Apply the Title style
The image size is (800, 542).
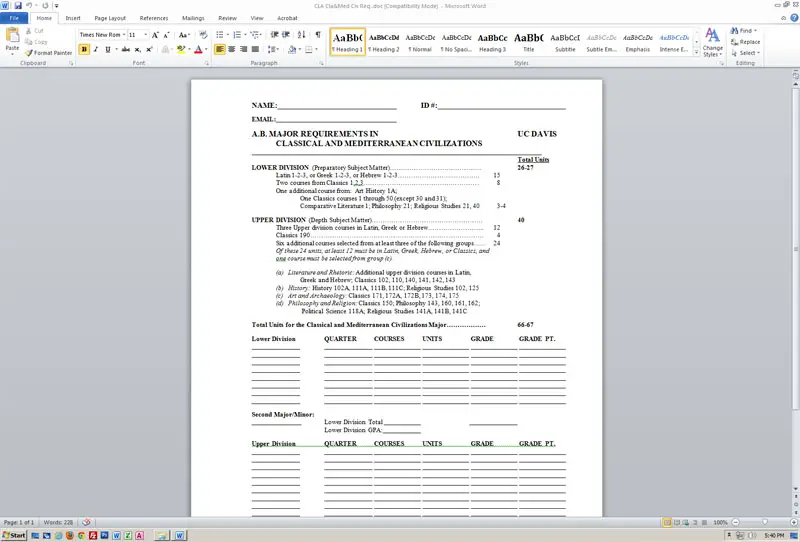529,42
